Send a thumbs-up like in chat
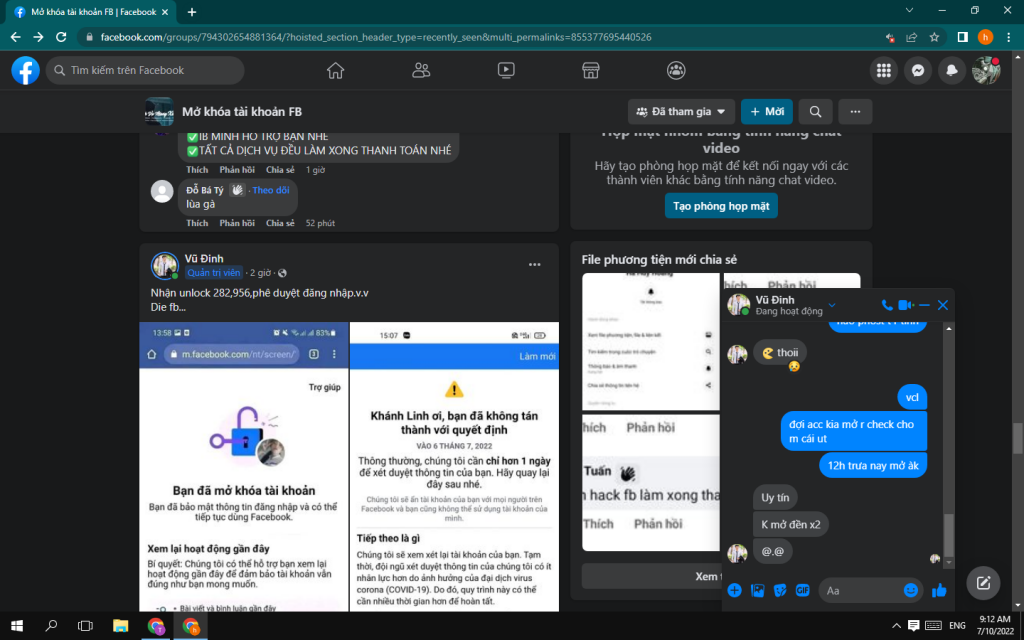 pyautogui.click(x=939, y=590)
